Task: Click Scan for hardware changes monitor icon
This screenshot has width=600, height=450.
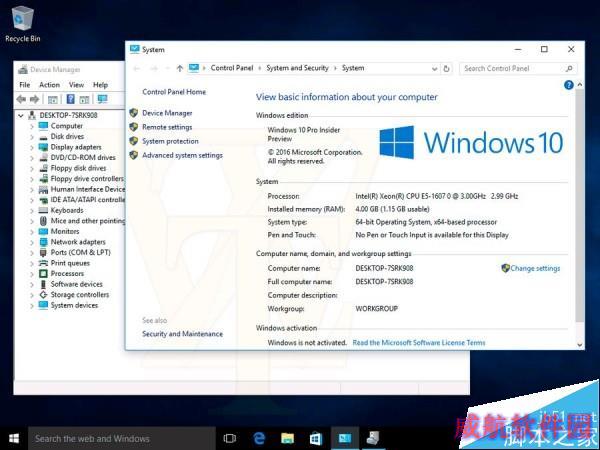Action: pyautogui.click(x=102, y=99)
